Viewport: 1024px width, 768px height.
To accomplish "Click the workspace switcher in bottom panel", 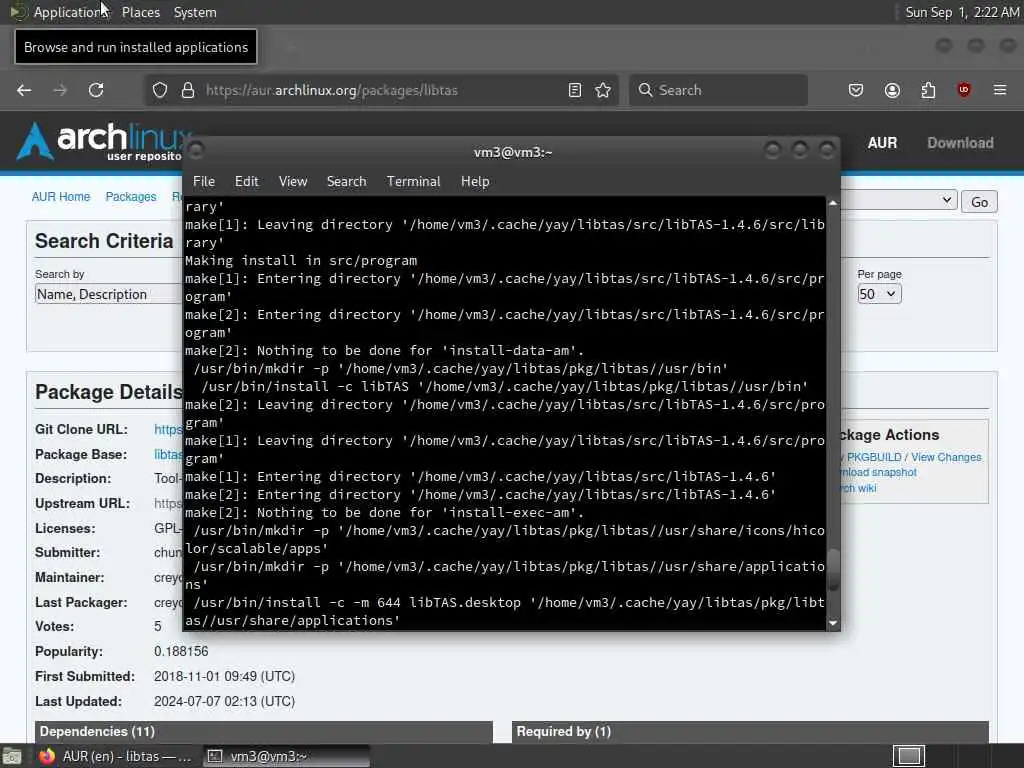I will click(908, 756).
